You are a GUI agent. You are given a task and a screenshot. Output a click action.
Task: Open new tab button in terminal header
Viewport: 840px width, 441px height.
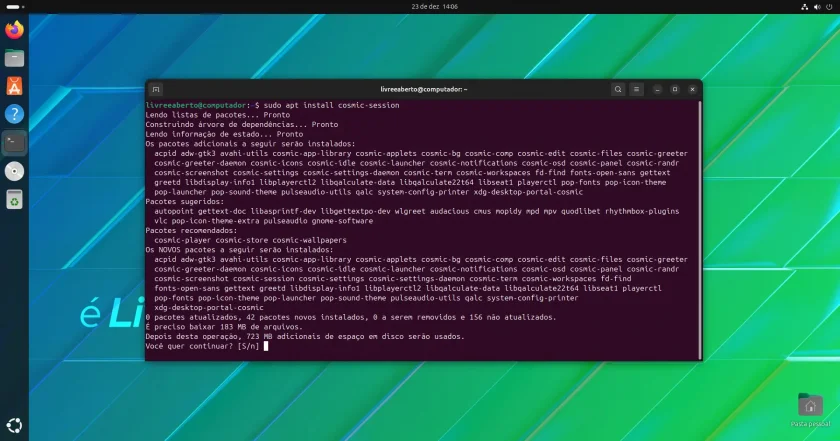pos(156,89)
